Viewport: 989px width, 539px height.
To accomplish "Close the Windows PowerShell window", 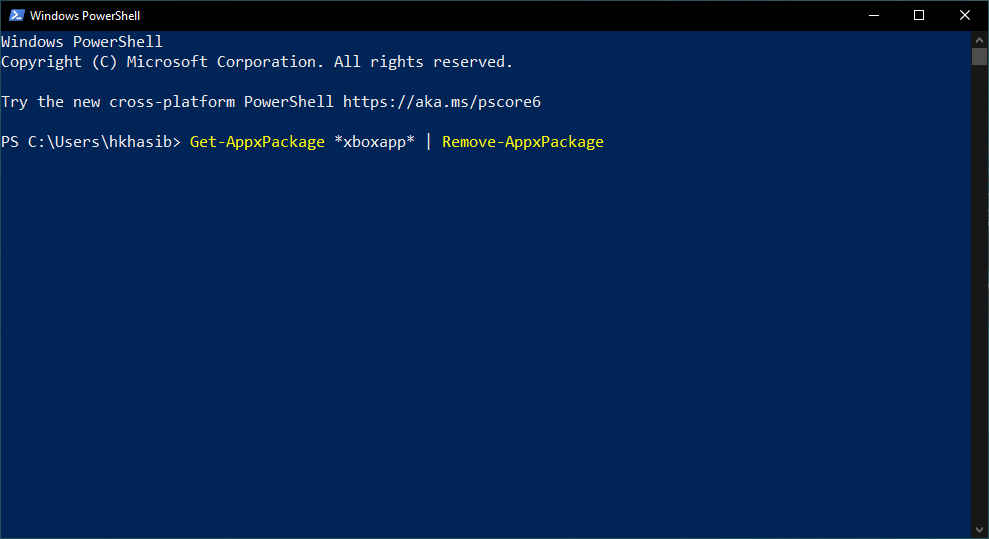I will pyautogui.click(x=965, y=16).
